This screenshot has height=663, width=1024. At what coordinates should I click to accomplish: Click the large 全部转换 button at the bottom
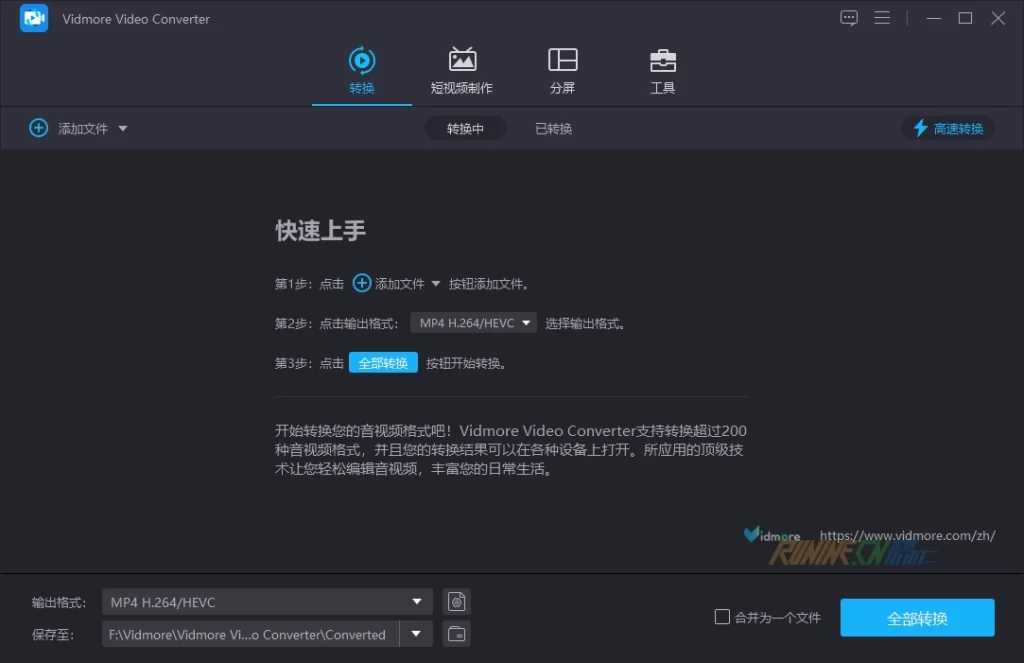pyautogui.click(x=917, y=618)
